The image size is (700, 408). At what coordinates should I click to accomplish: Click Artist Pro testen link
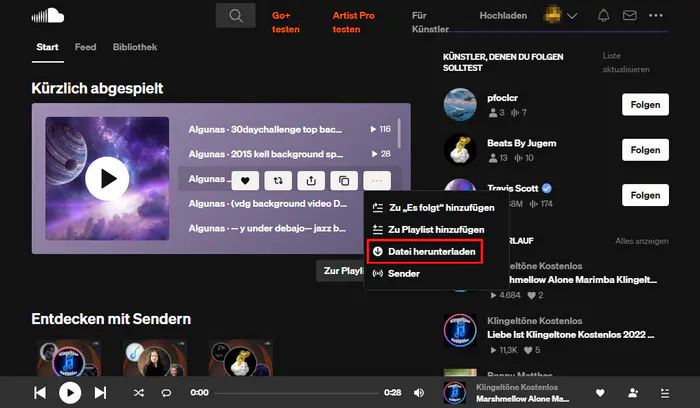point(353,22)
